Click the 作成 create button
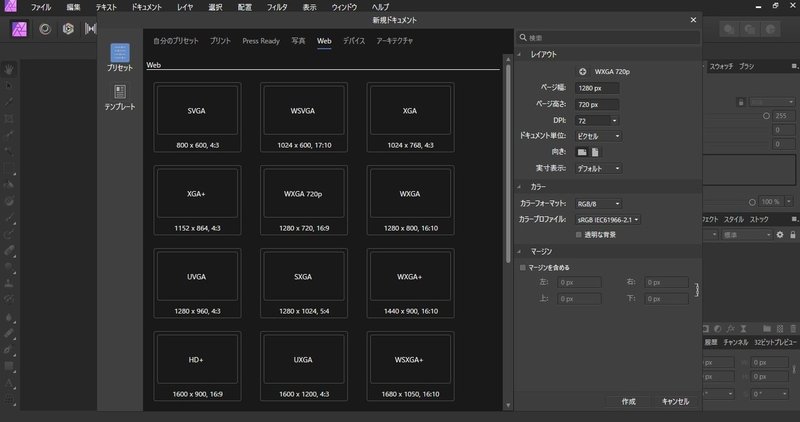800x422 pixels. point(629,402)
